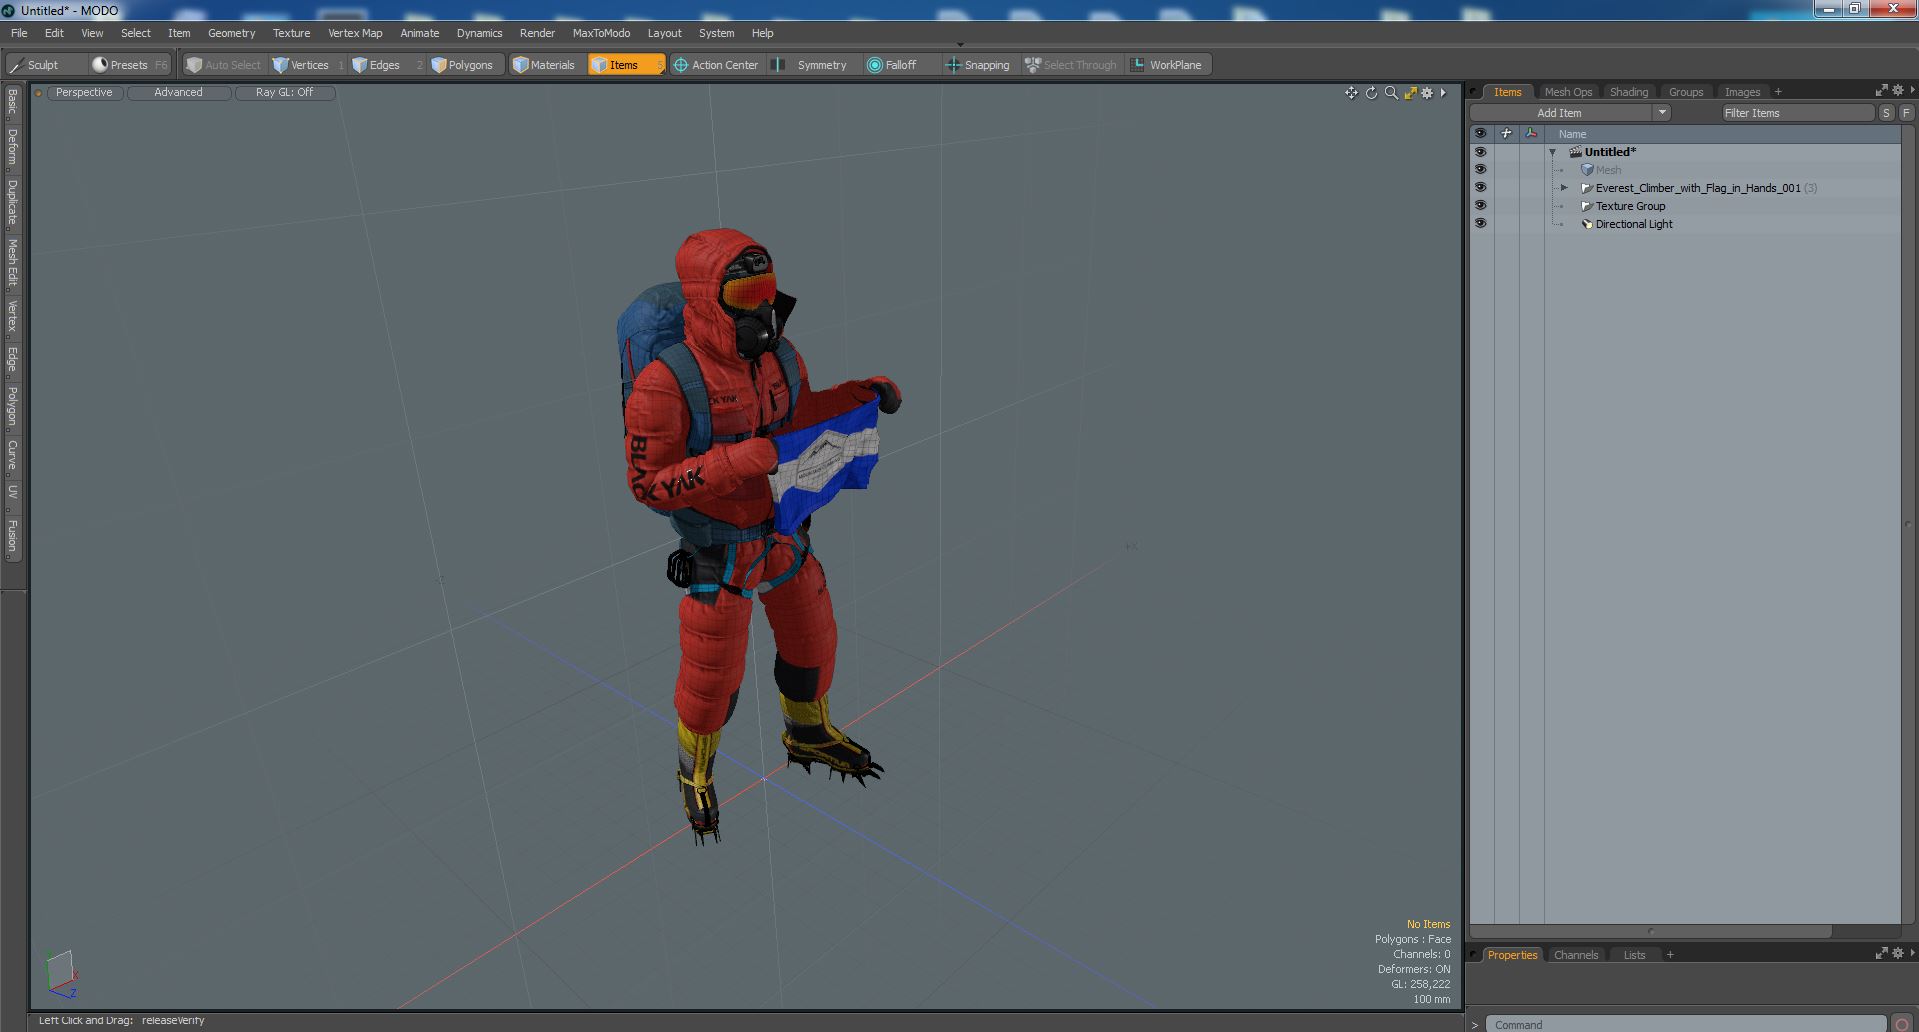Toggle the Ray GL: Off button
1919x1032 pixels.
(x=284, y=92)
